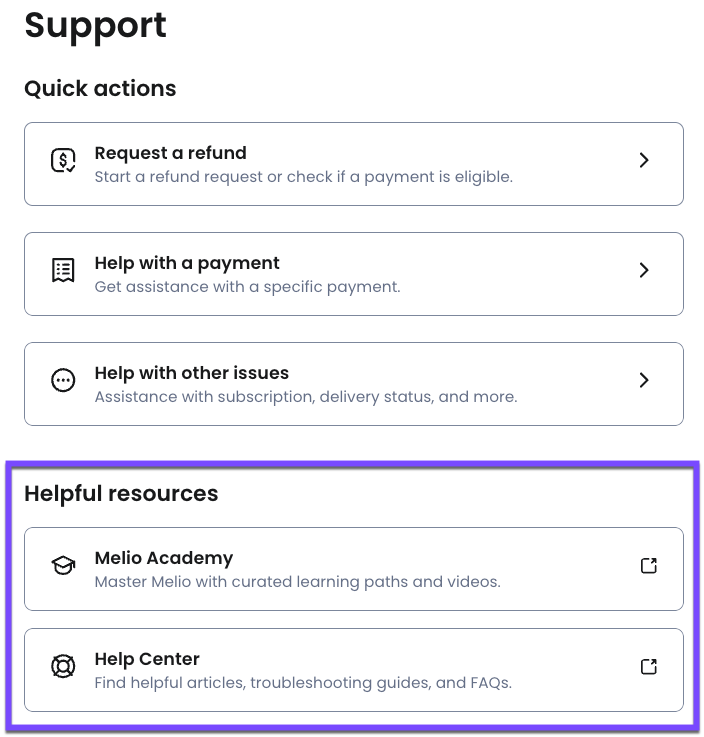
Task: Open the Melio Academy title link
Action: 163,558
